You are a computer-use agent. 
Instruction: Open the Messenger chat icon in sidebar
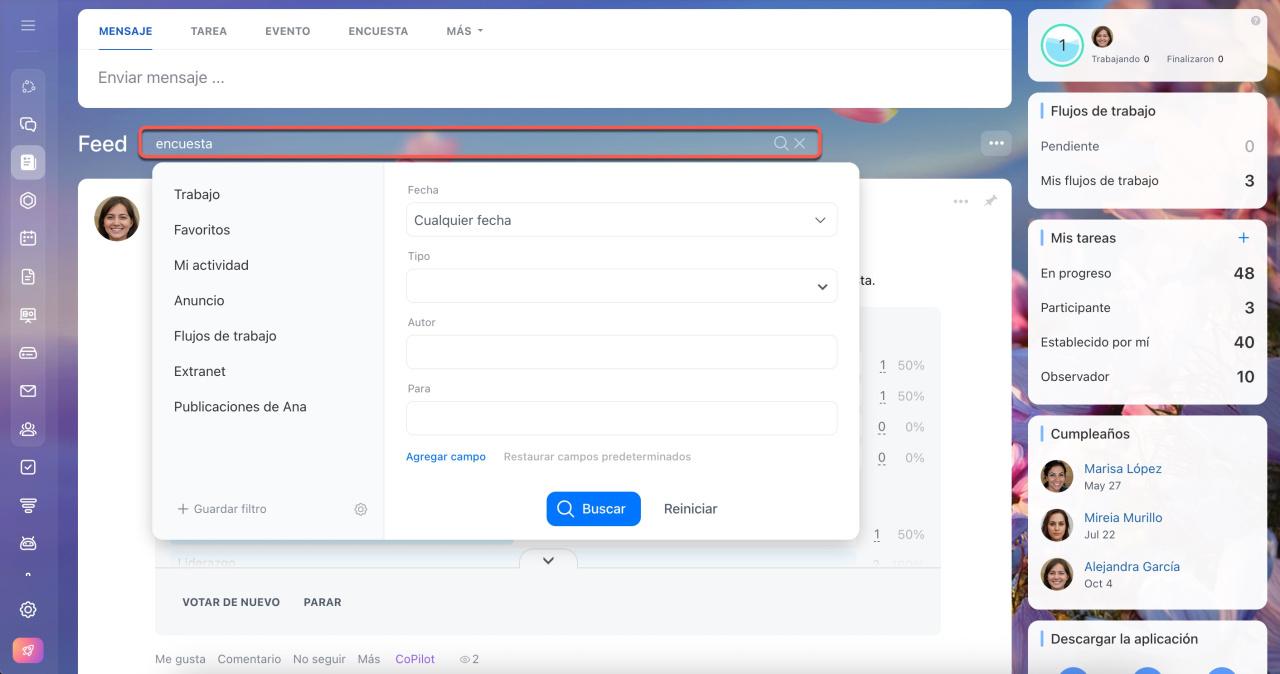tap(28, 125)
